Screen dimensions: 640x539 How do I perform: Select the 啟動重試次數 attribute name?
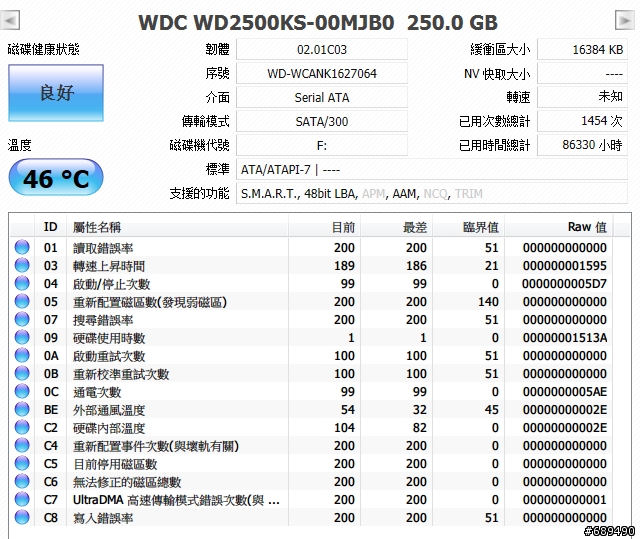pyautogui.click(x=109, y=356)
